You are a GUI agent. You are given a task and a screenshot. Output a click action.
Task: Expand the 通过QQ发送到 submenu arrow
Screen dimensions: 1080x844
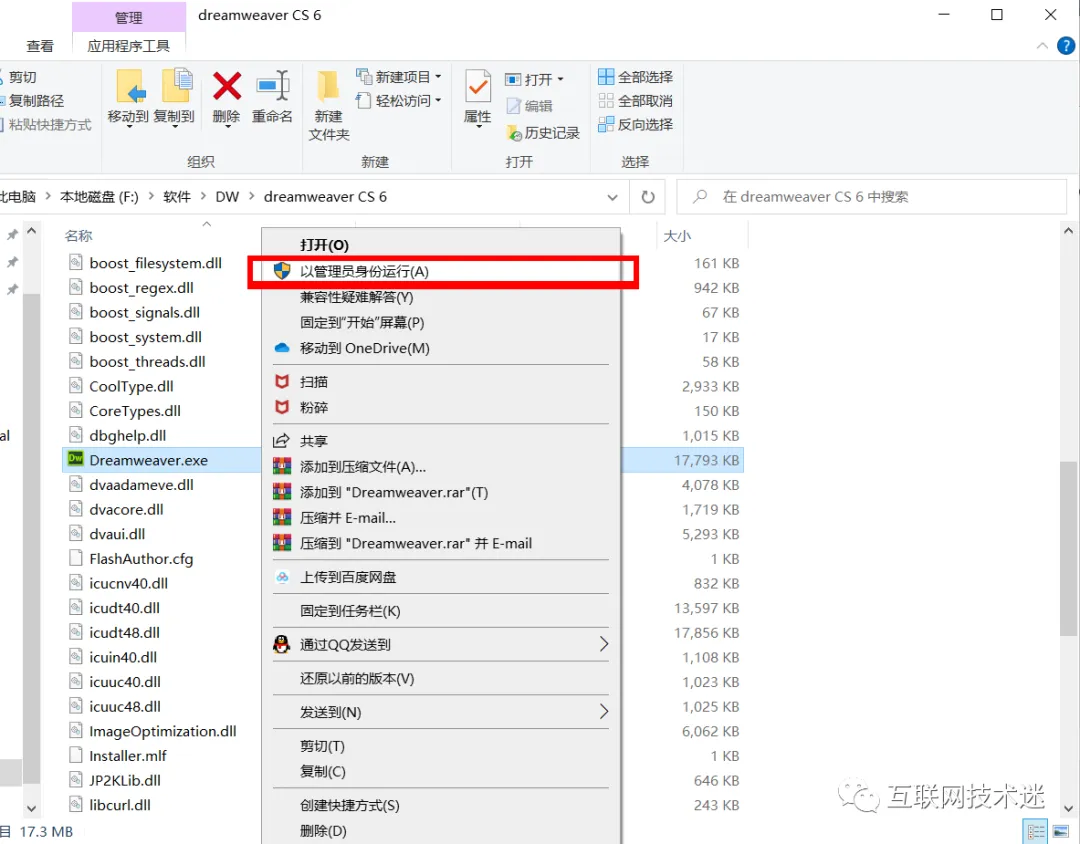tap(603, 644)
